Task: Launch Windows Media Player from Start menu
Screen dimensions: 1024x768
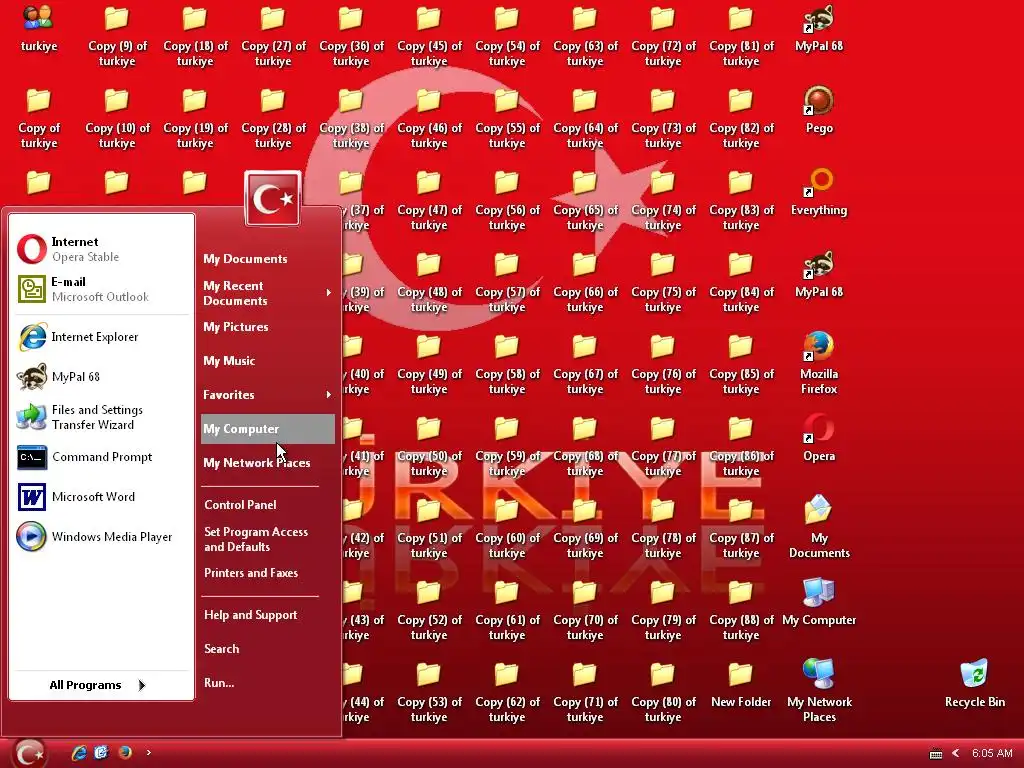Action: (x=101, y=537)
